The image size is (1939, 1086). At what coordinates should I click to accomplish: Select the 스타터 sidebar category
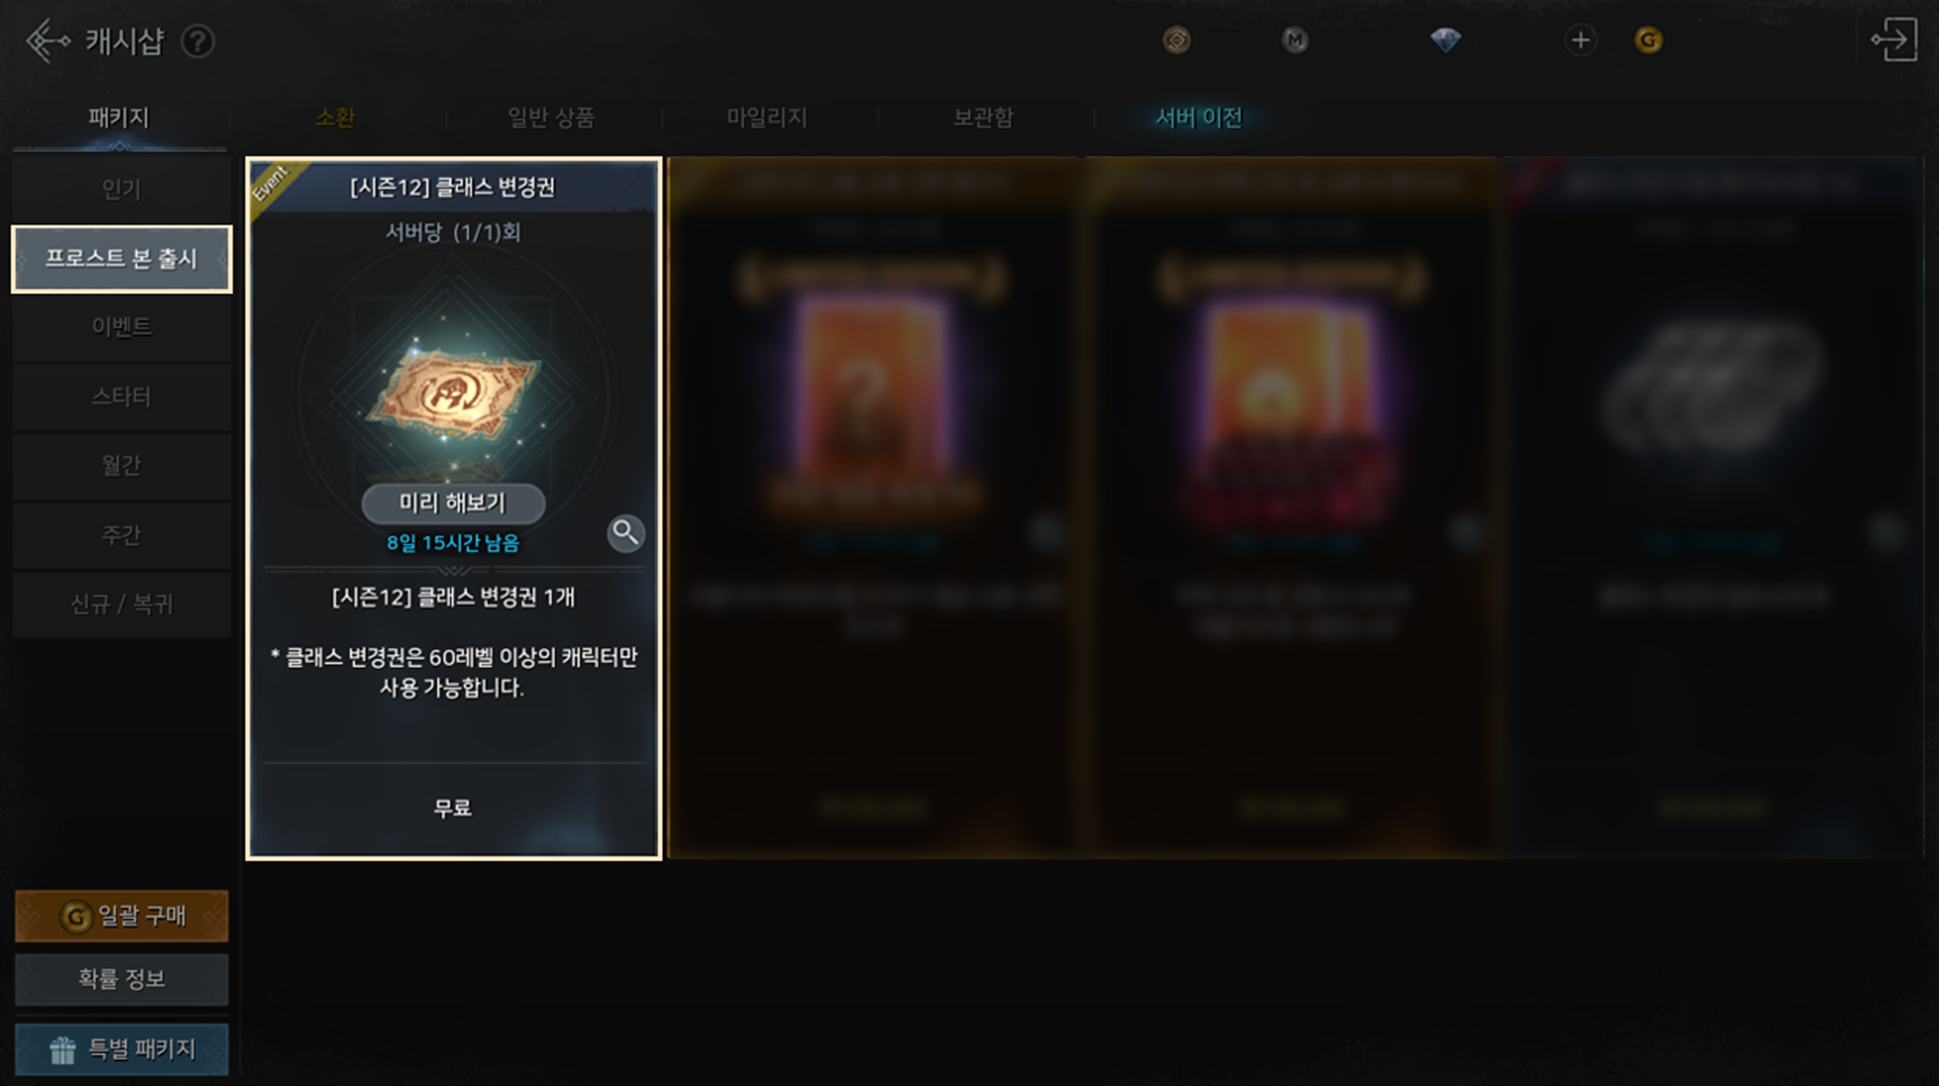(x=121, y=397)
